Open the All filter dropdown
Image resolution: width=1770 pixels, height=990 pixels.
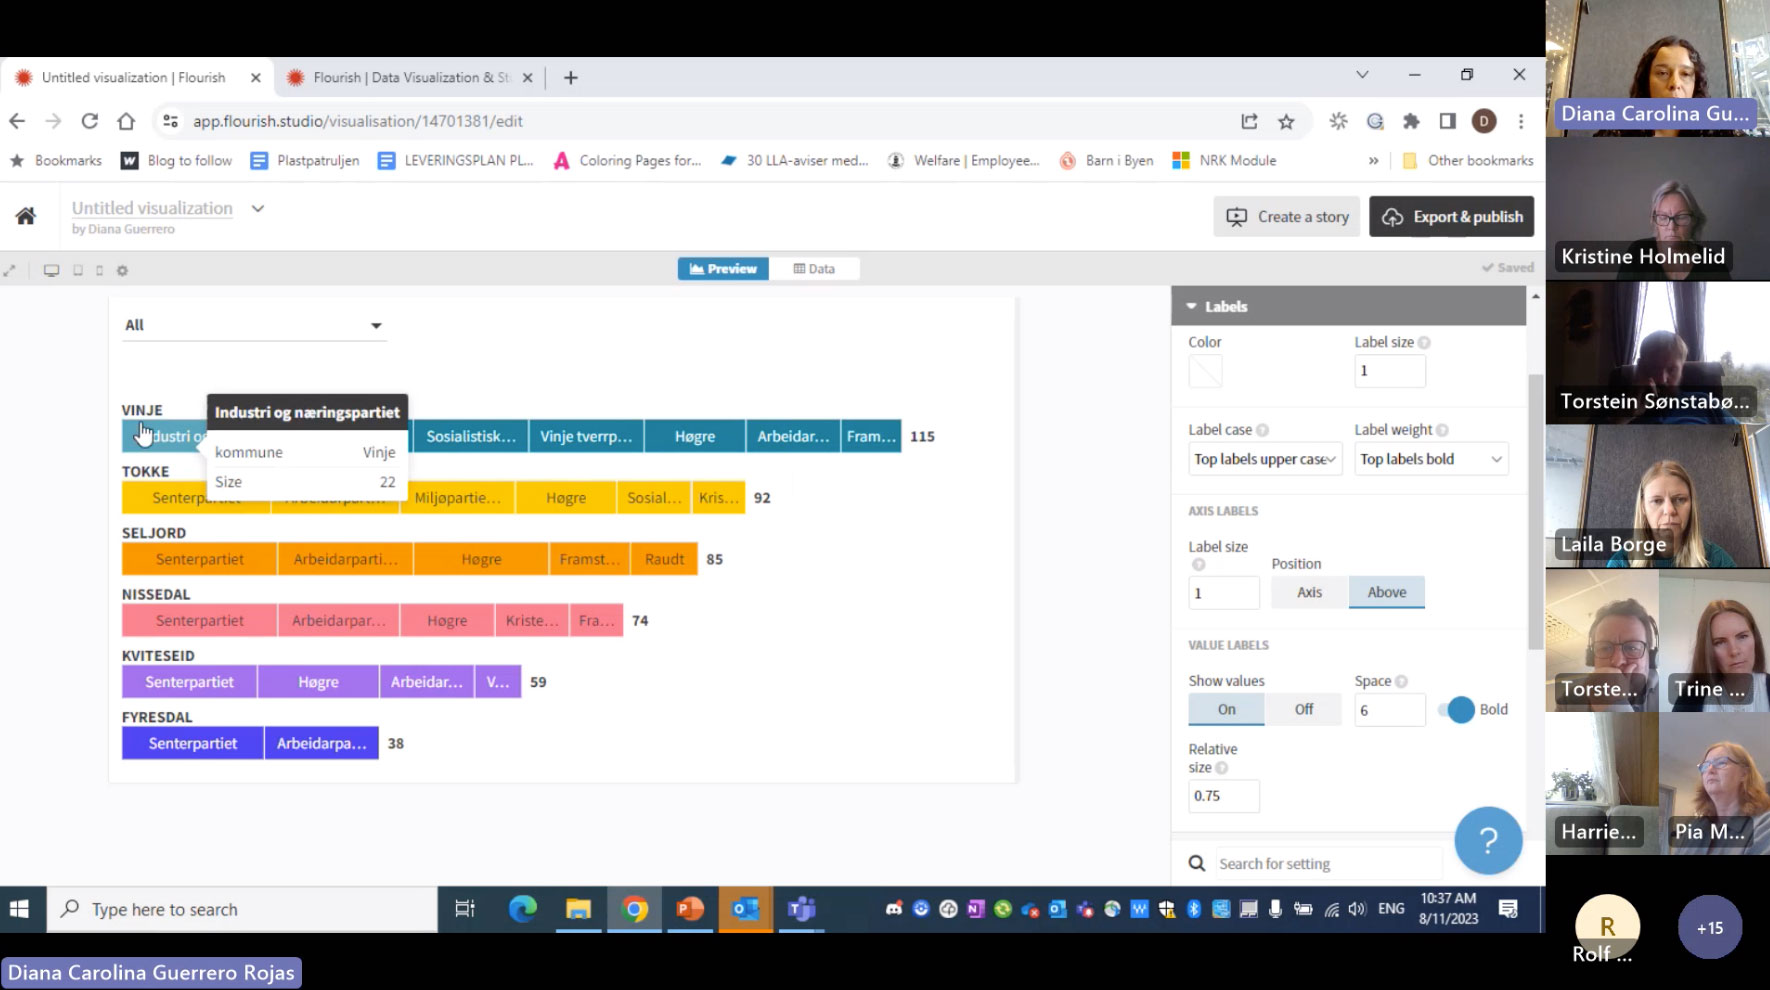pos(253,325)
